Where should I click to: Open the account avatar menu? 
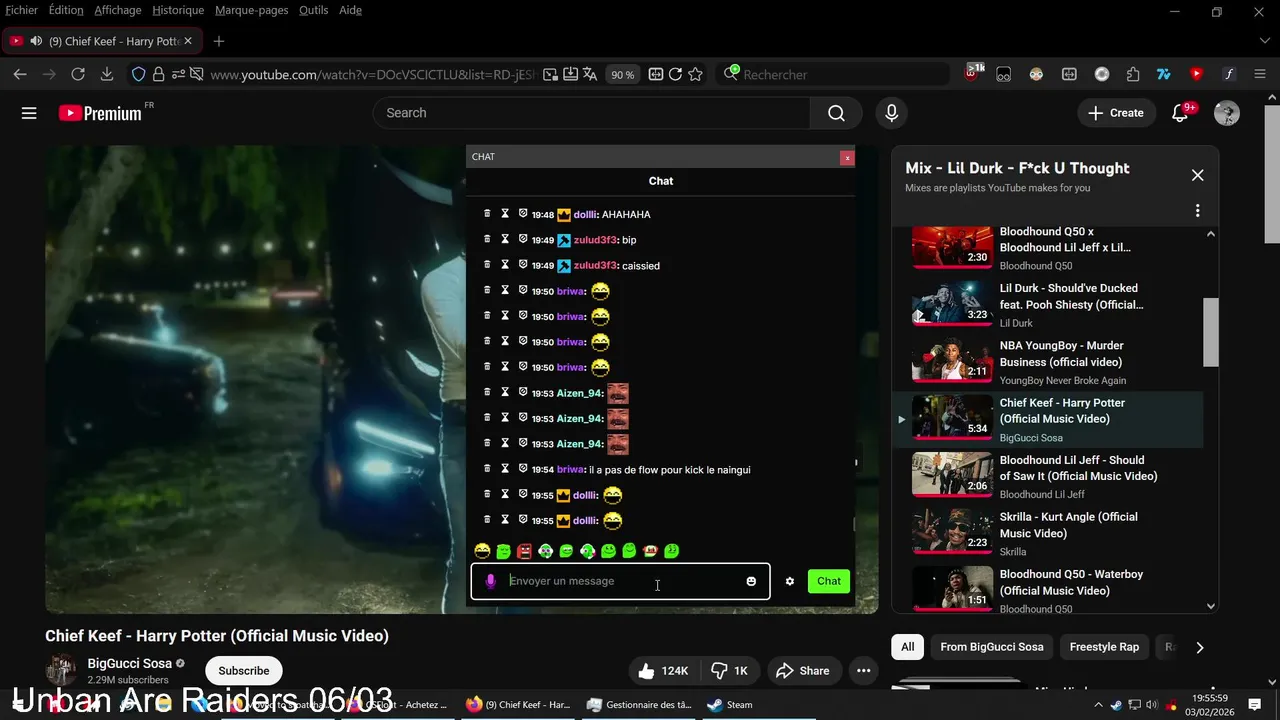[x=1227, y=113]
